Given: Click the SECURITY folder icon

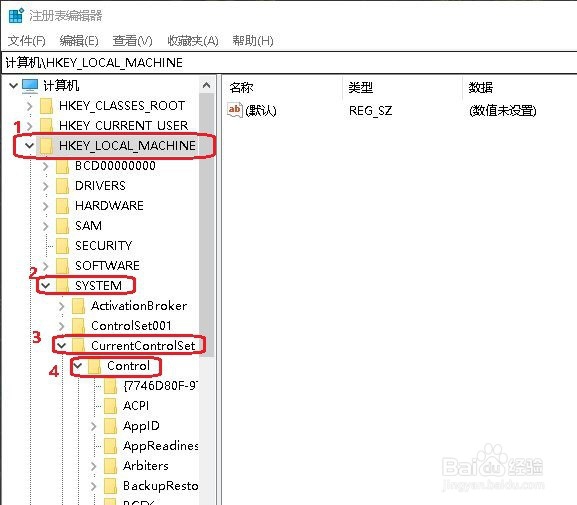Looking at the screenshot, I should click(x=62, y=246).
